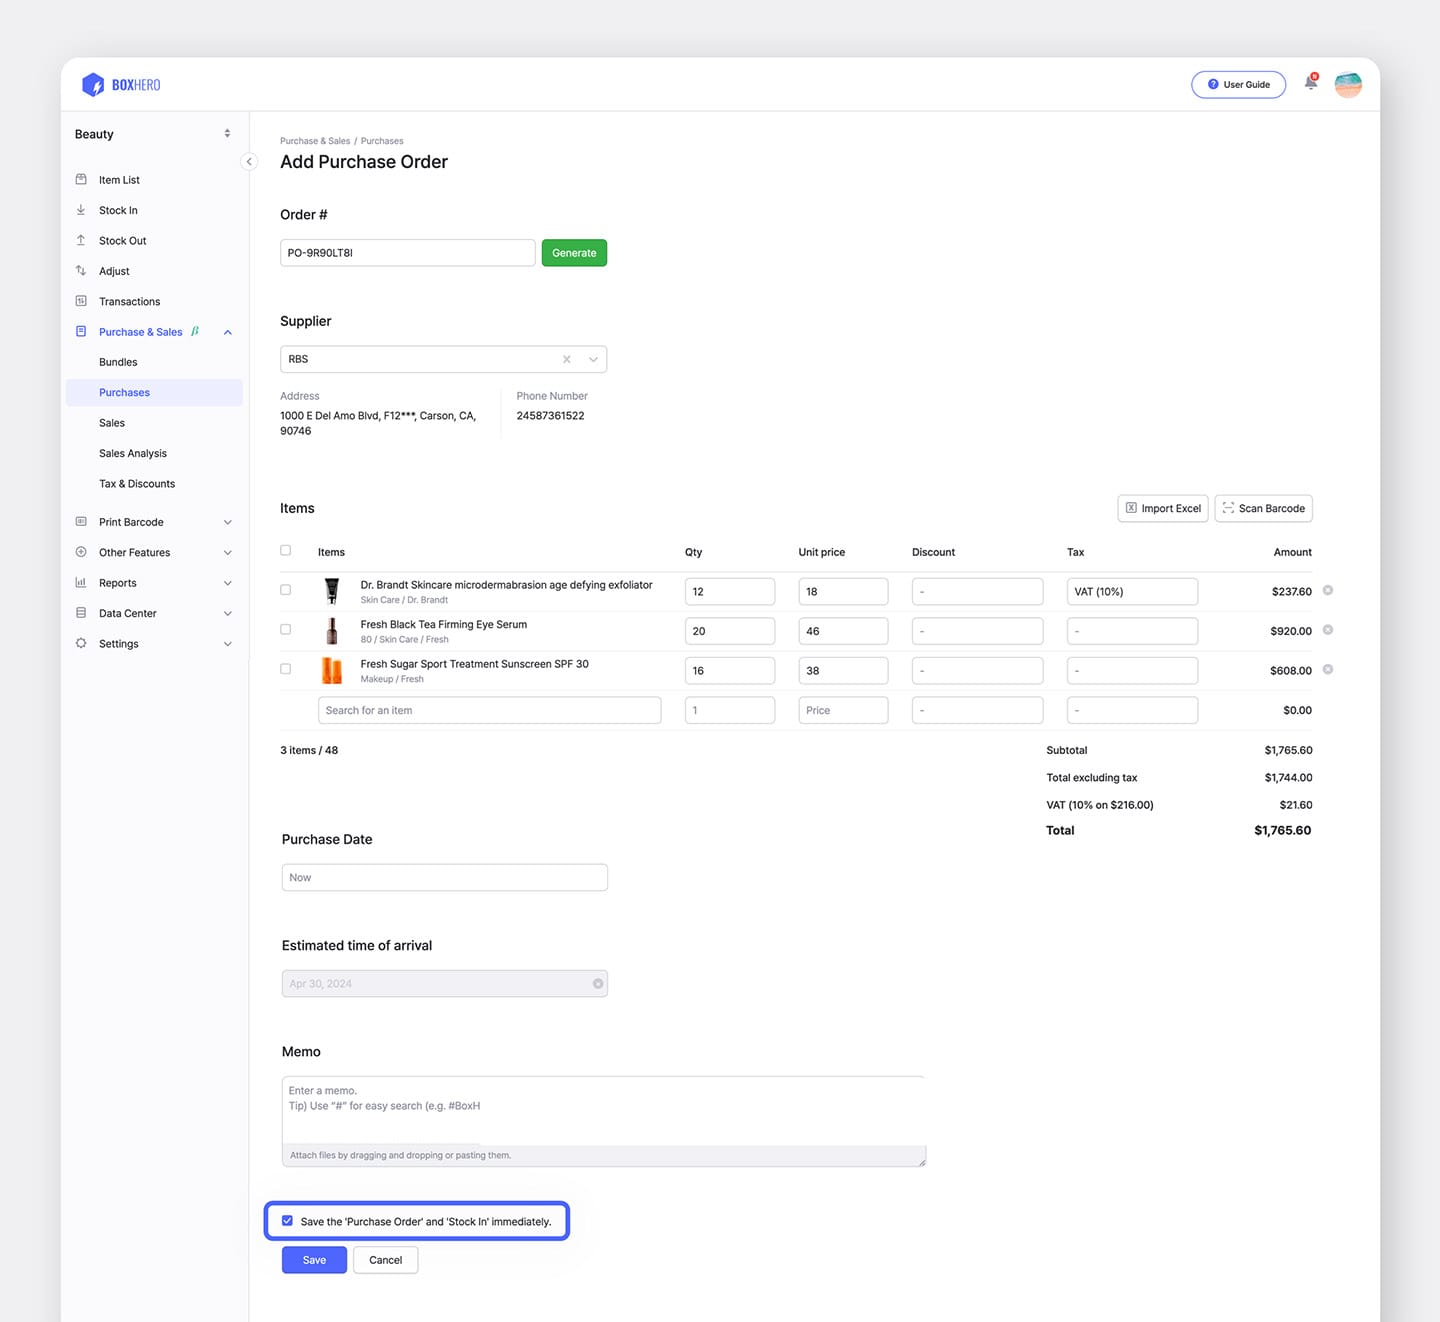The height and width of the screenshot is (1322, 1440).
Task: Click the user profile avatar picture
Action: 1347,84
